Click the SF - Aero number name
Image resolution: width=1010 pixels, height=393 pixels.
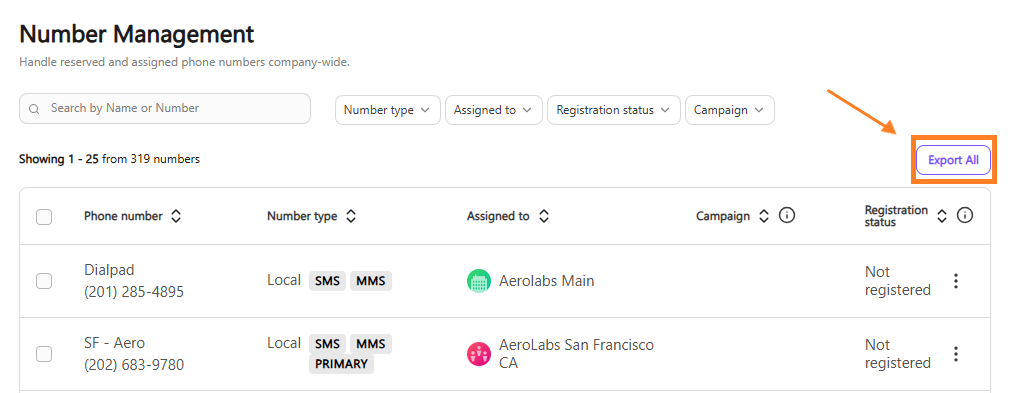(115, 343)
